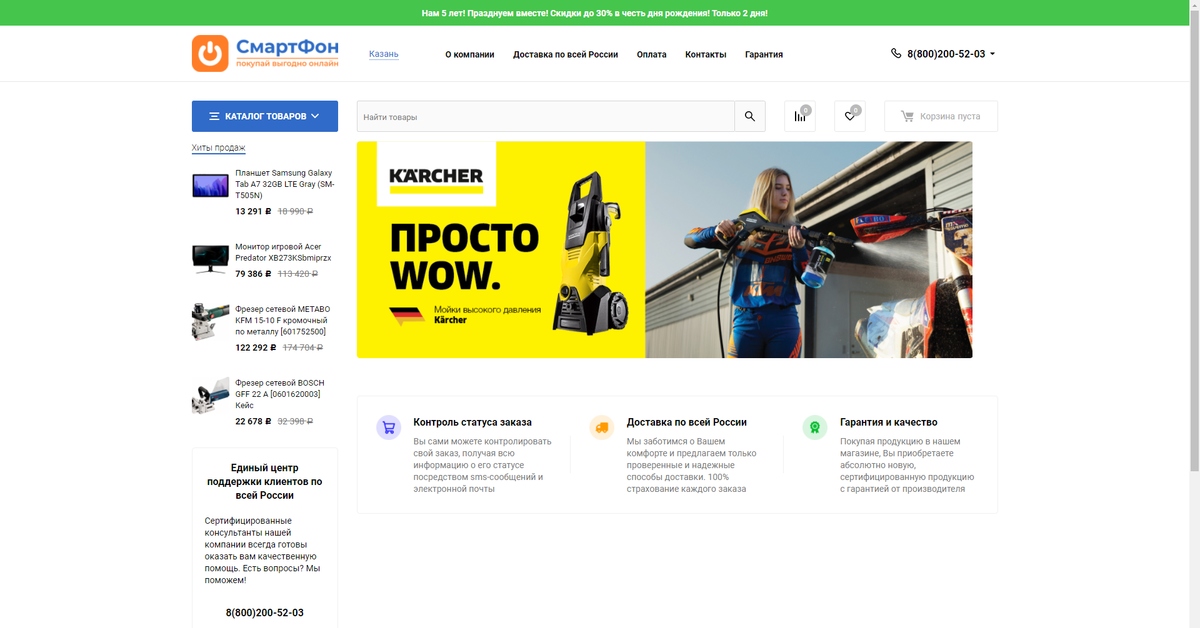Image resolution: width=1200 pixels, height=628 pixels.
Task: Click Единый центр поддержки клиентов heading
Action: click(265, 481)
